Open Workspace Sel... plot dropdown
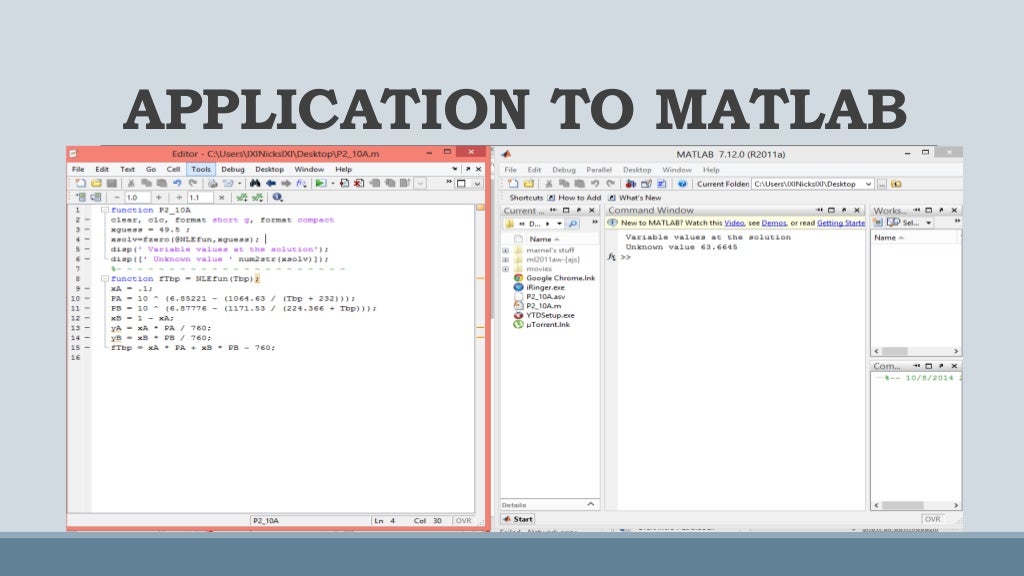The height and width of the screenshot is (576, 1024). pyautogui.click(x=928, y=223)
